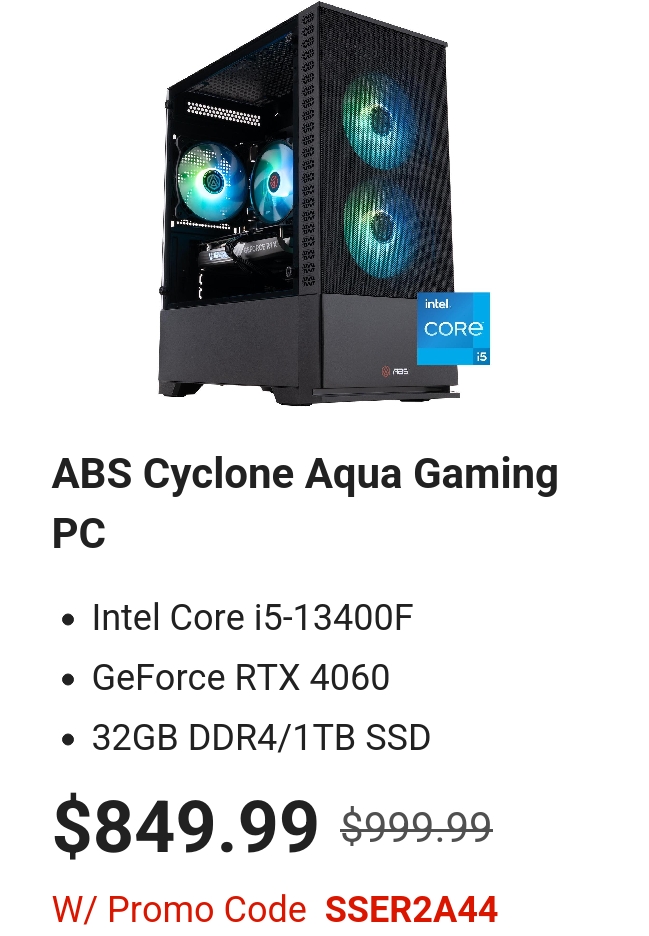Click the left CPU cooler fan
This screenshot has width=649, height=936.
pyautogui.click(x=211, y=178)
